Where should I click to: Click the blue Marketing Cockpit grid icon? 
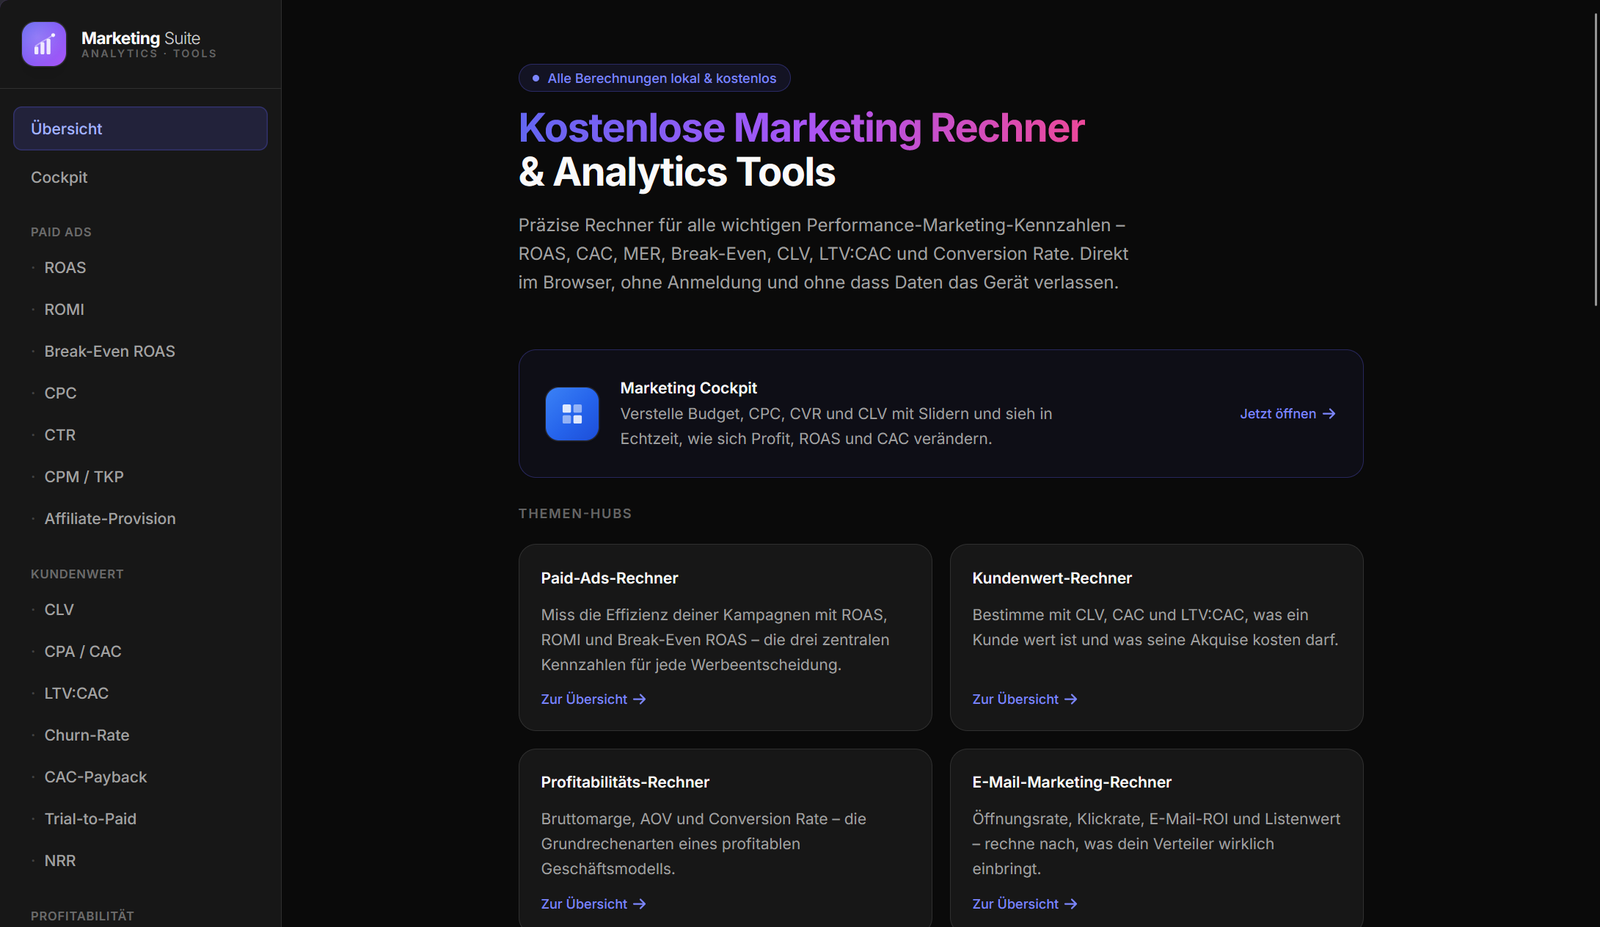tap(572, 414)
